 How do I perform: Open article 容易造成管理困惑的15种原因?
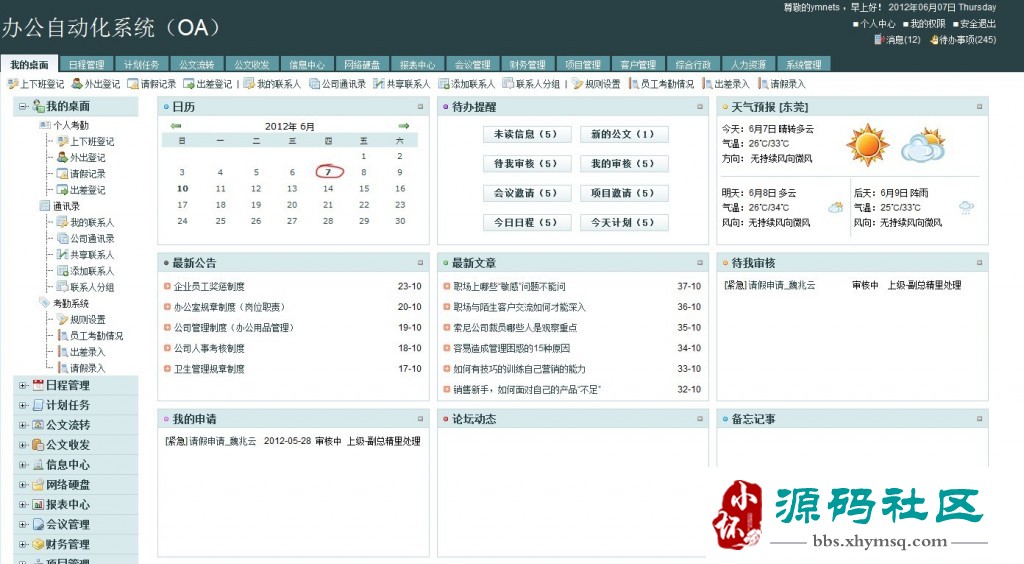[x=511, y=348]
